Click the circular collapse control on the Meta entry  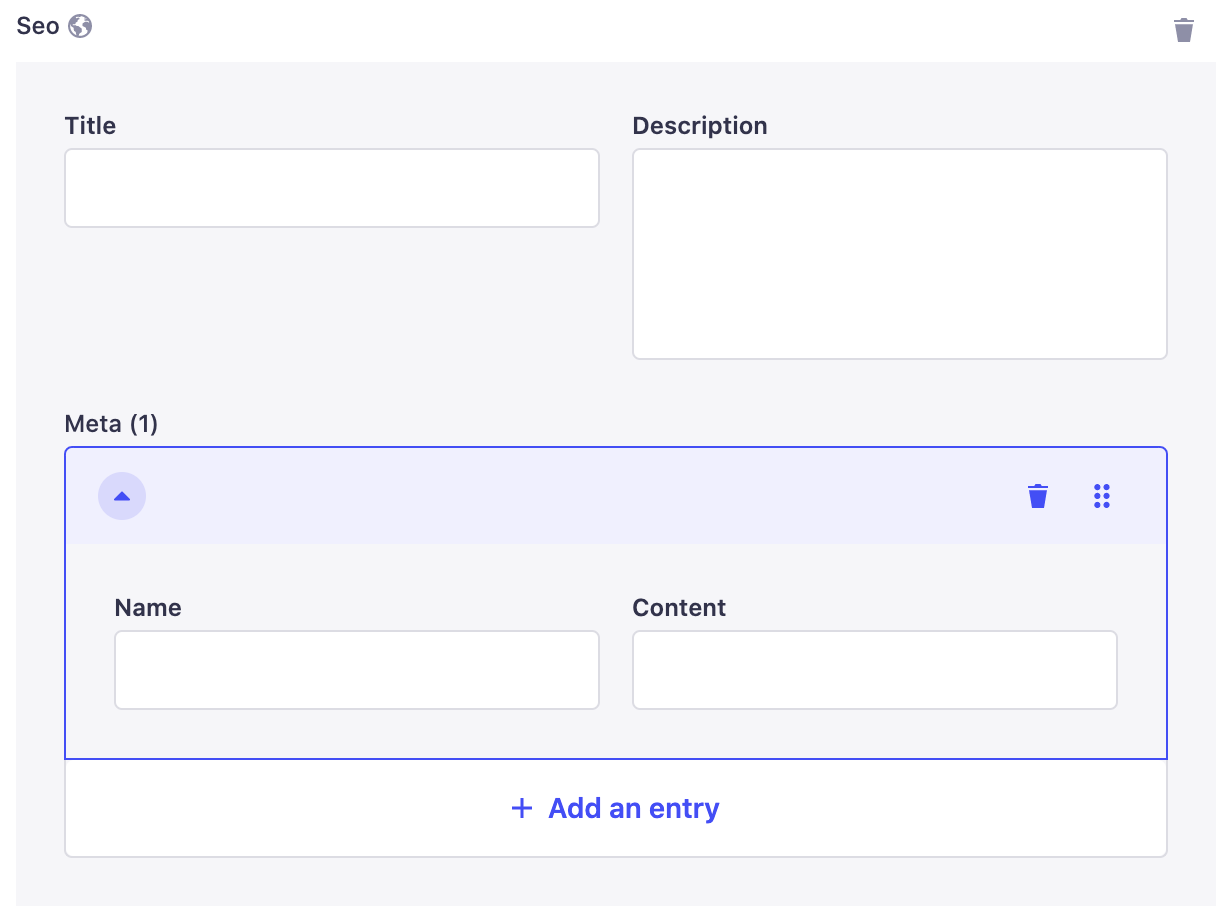point(121,495)
